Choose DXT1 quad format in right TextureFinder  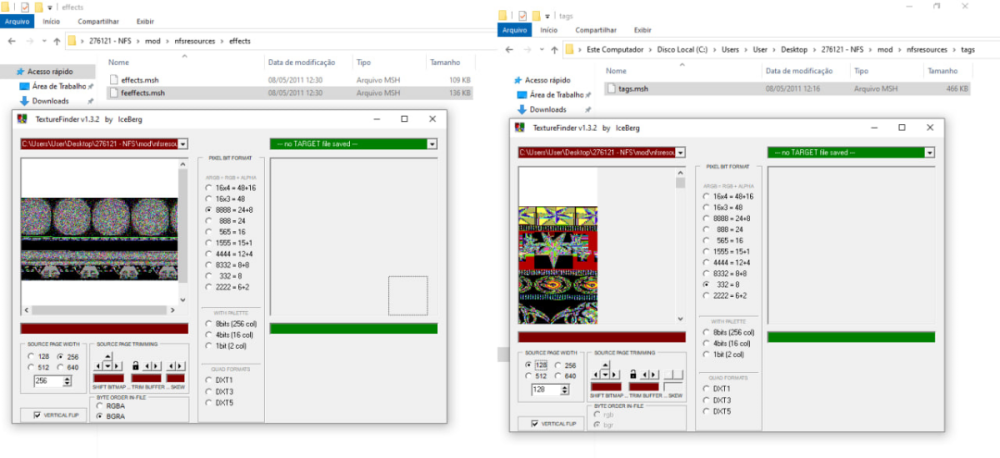[x=708, y=388]
